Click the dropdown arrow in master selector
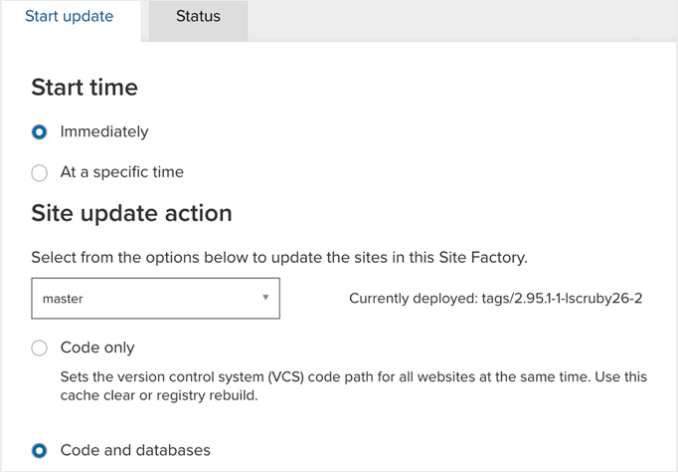The width and height of the screenshot is (678, 472). click(x=265, y=298)
